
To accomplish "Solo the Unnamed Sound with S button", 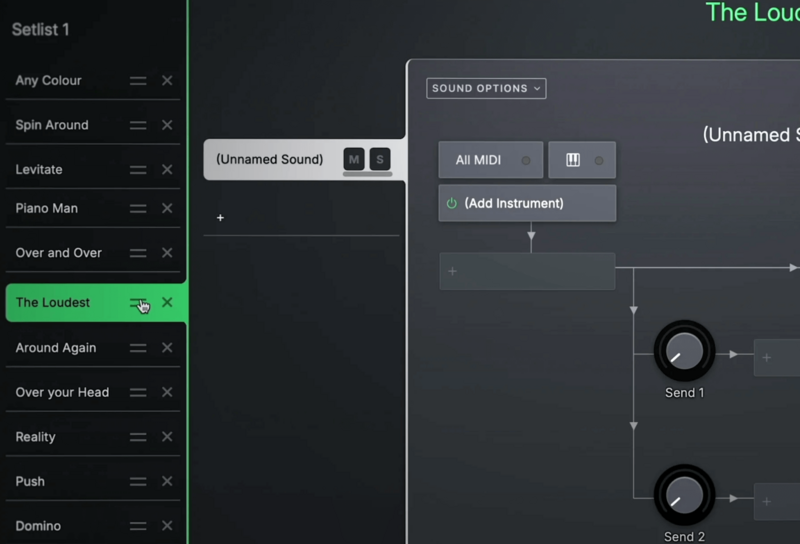I will pos(380,159).
